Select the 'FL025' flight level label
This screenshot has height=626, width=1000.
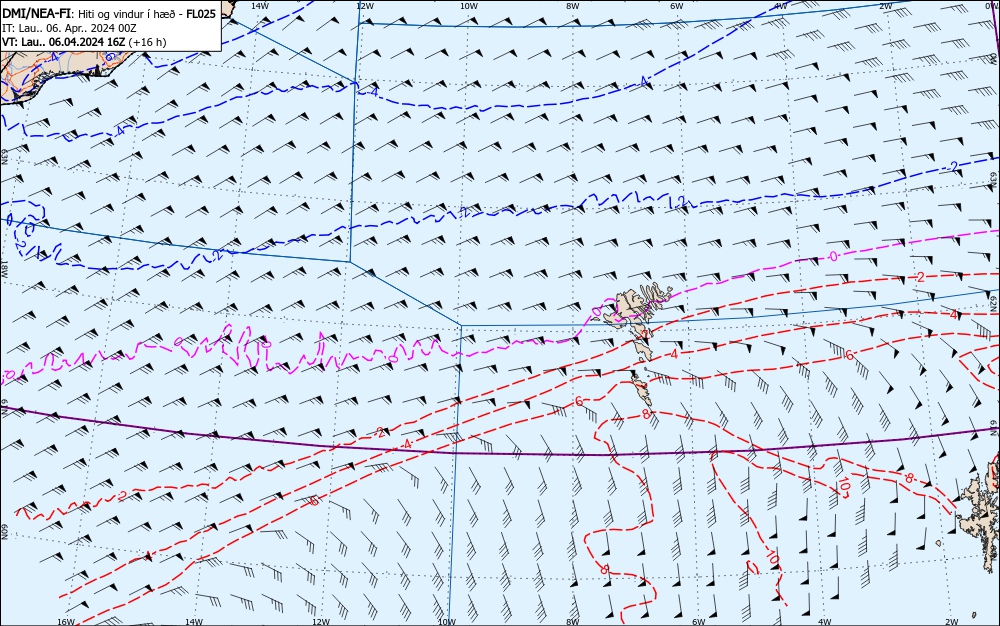pos(201,14)
